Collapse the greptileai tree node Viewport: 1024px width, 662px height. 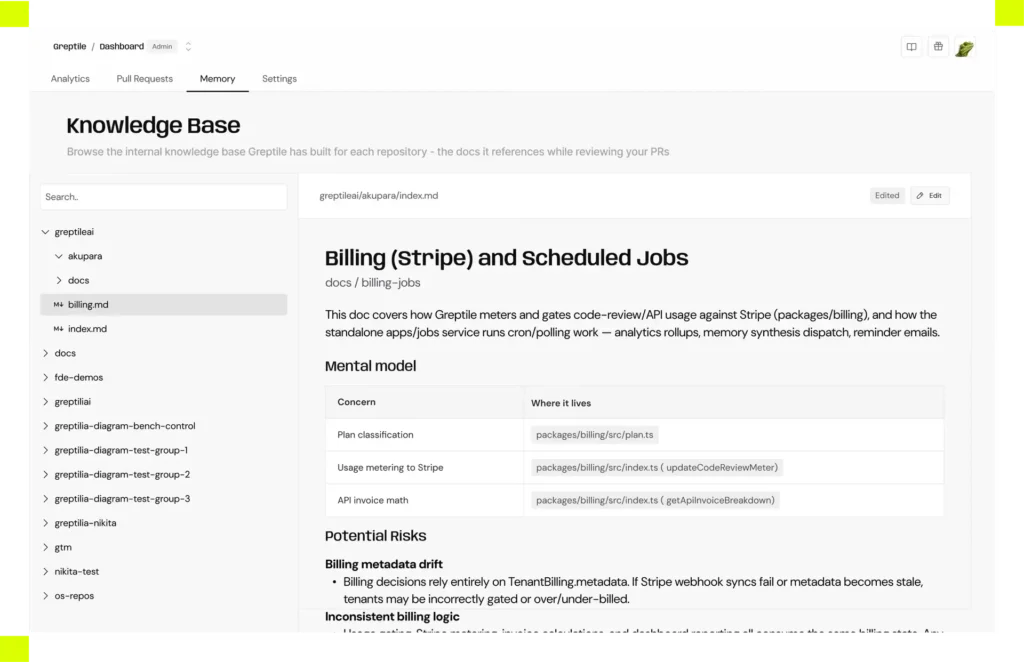[45, 232]
